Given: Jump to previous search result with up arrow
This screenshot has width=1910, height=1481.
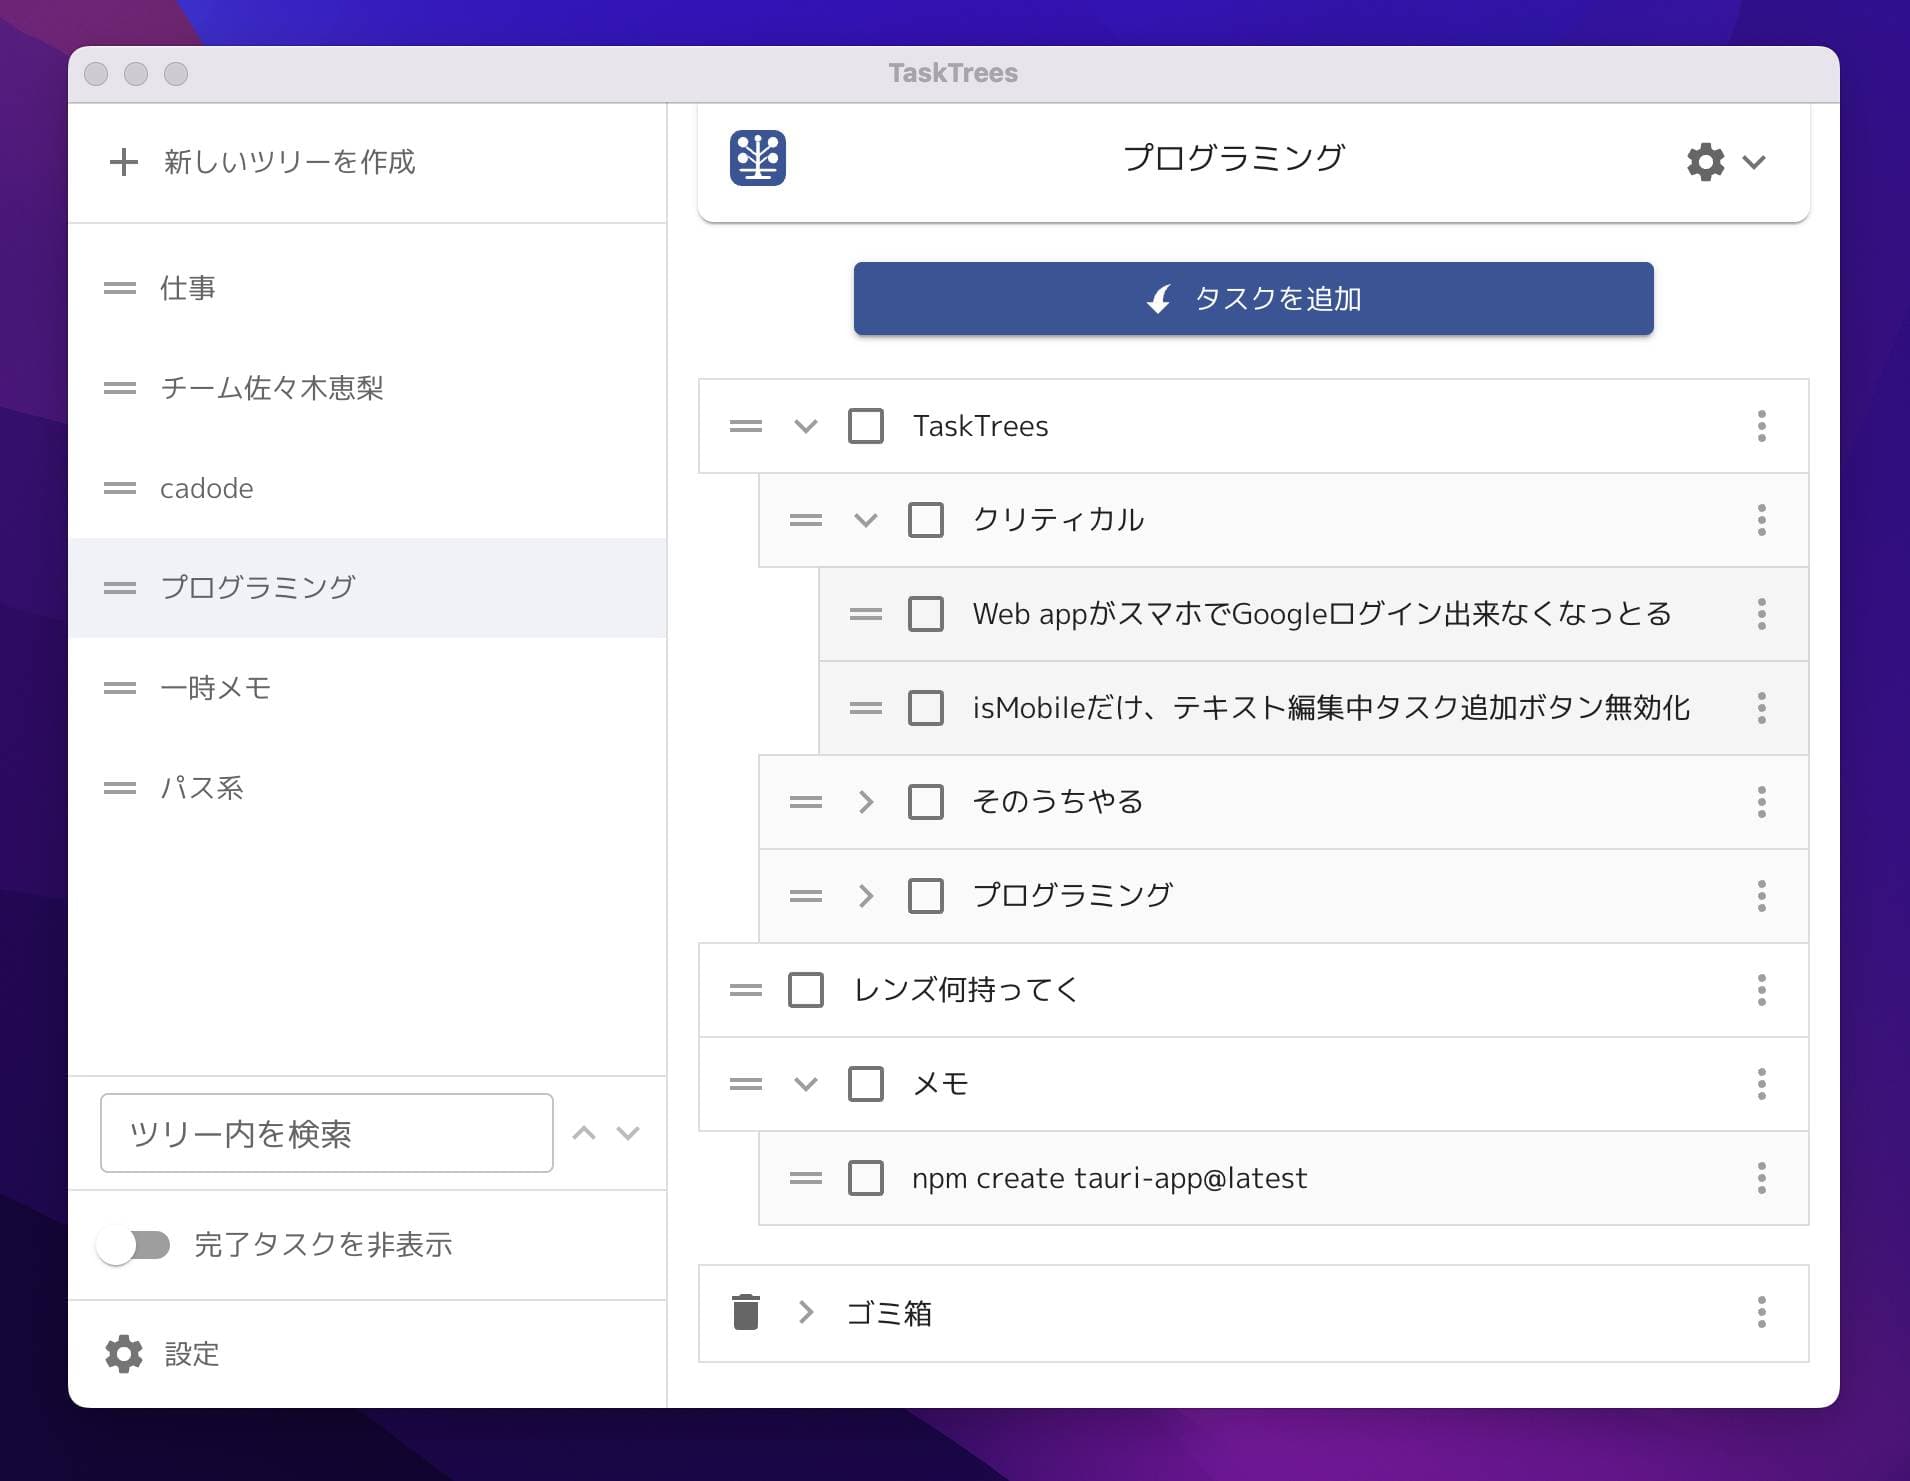Looking at the screenshot, I should (584, 1133).
